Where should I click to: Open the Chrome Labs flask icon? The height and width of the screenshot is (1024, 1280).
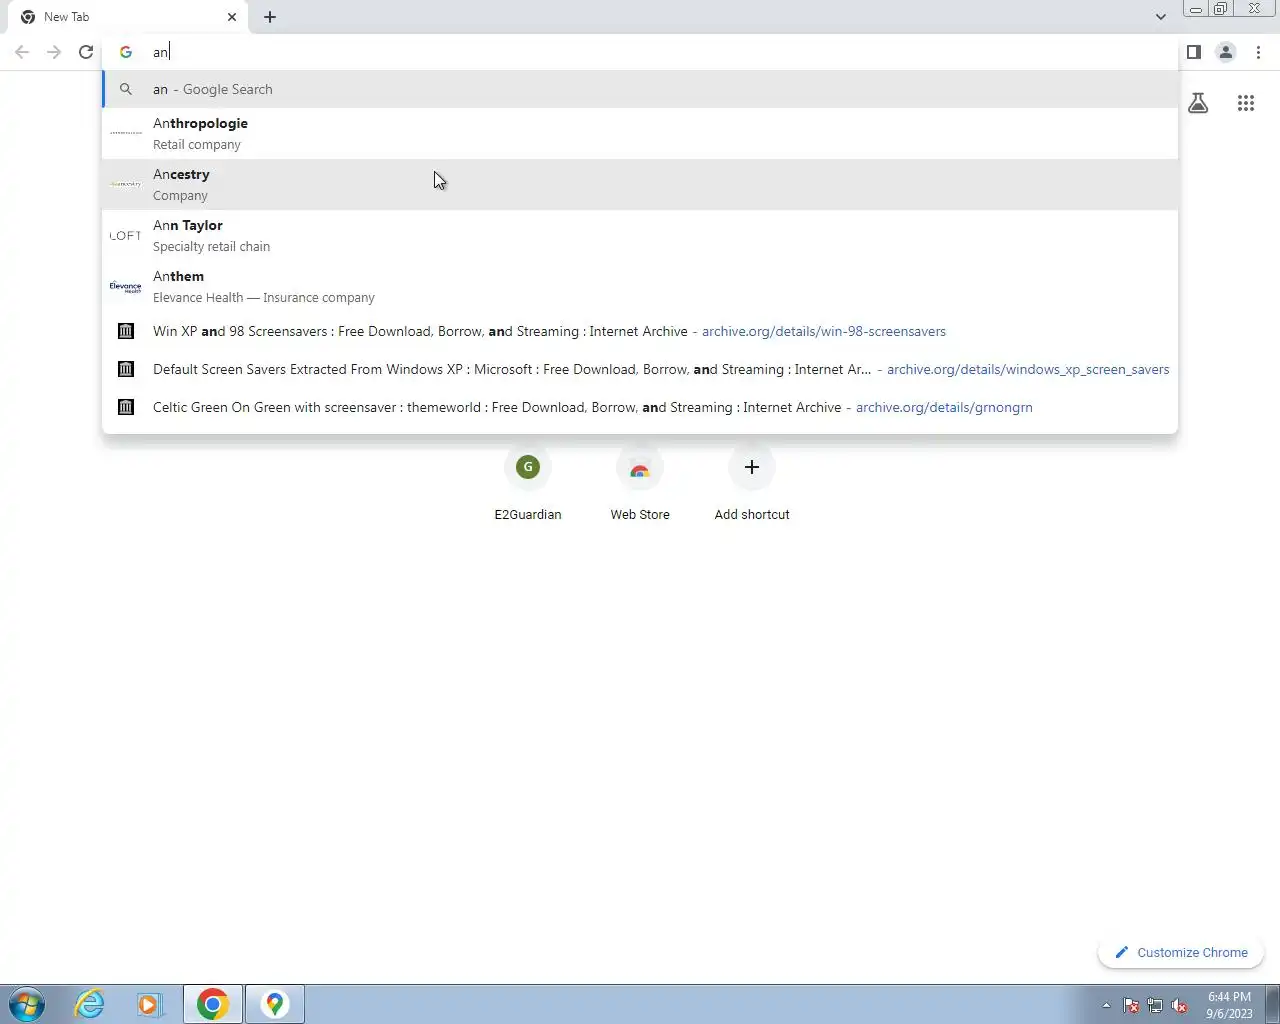(1198, 103)
